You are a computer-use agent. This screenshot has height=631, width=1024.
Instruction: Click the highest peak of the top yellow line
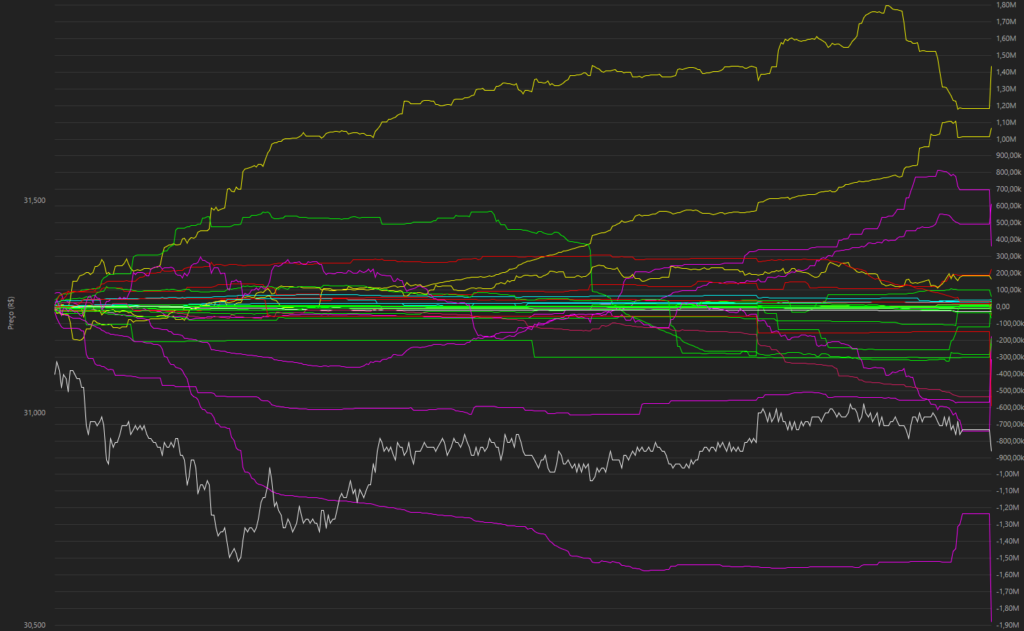click(886, 6)
